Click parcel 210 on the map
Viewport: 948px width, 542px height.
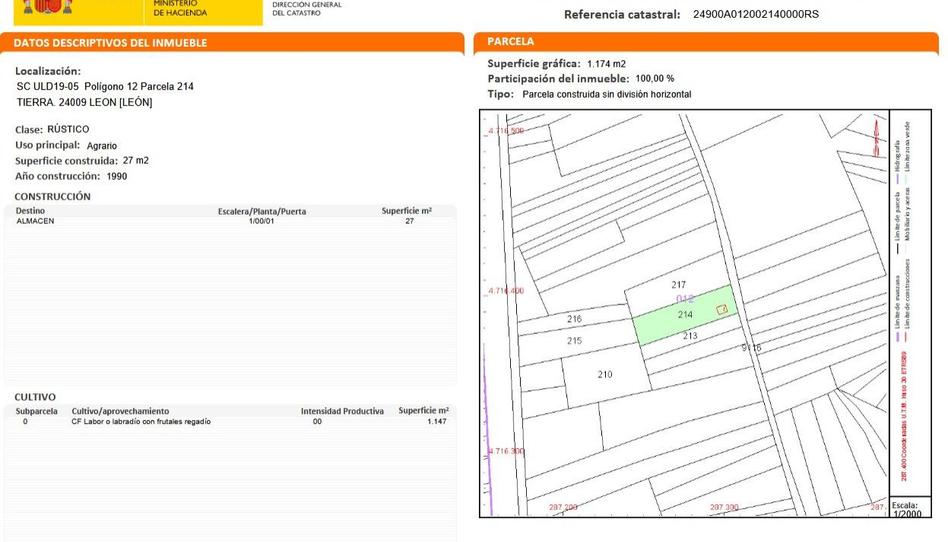604,374
